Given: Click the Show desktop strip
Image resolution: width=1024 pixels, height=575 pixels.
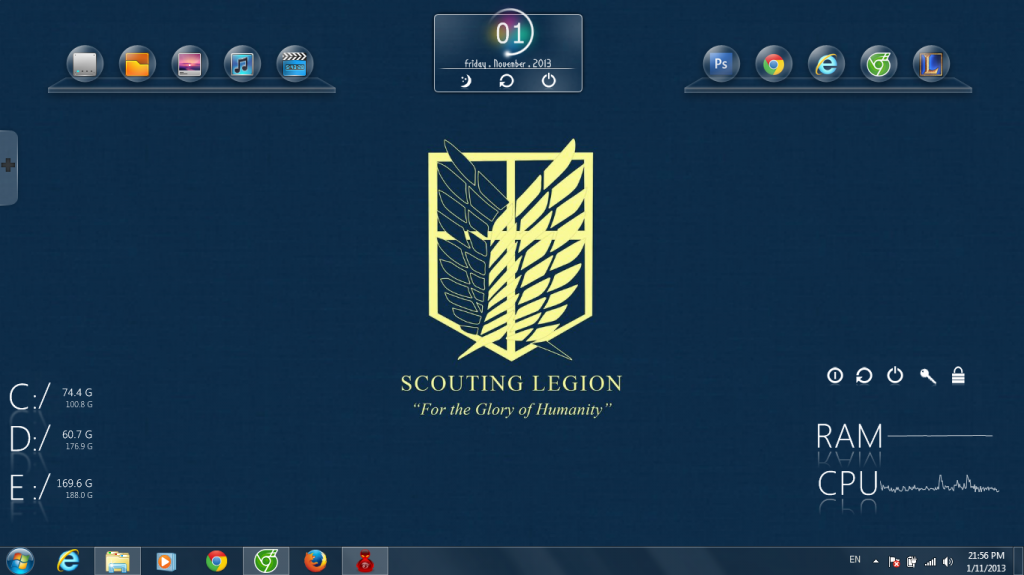Looking at the screenshot, I should pyautogui.click(x=1019, y=561).
